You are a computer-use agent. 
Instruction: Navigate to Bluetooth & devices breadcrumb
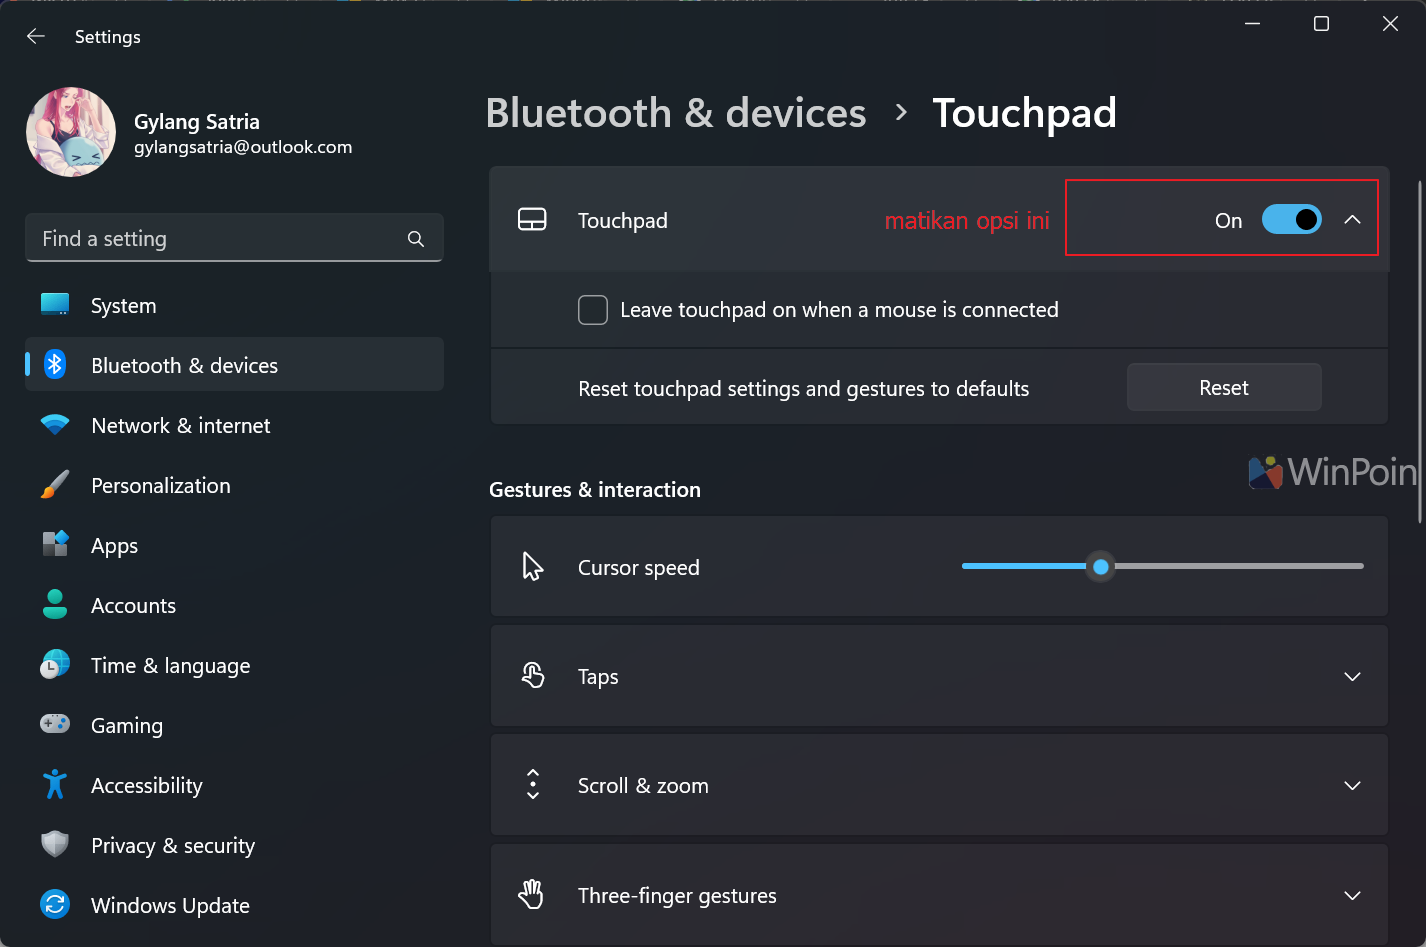[676, 113]
